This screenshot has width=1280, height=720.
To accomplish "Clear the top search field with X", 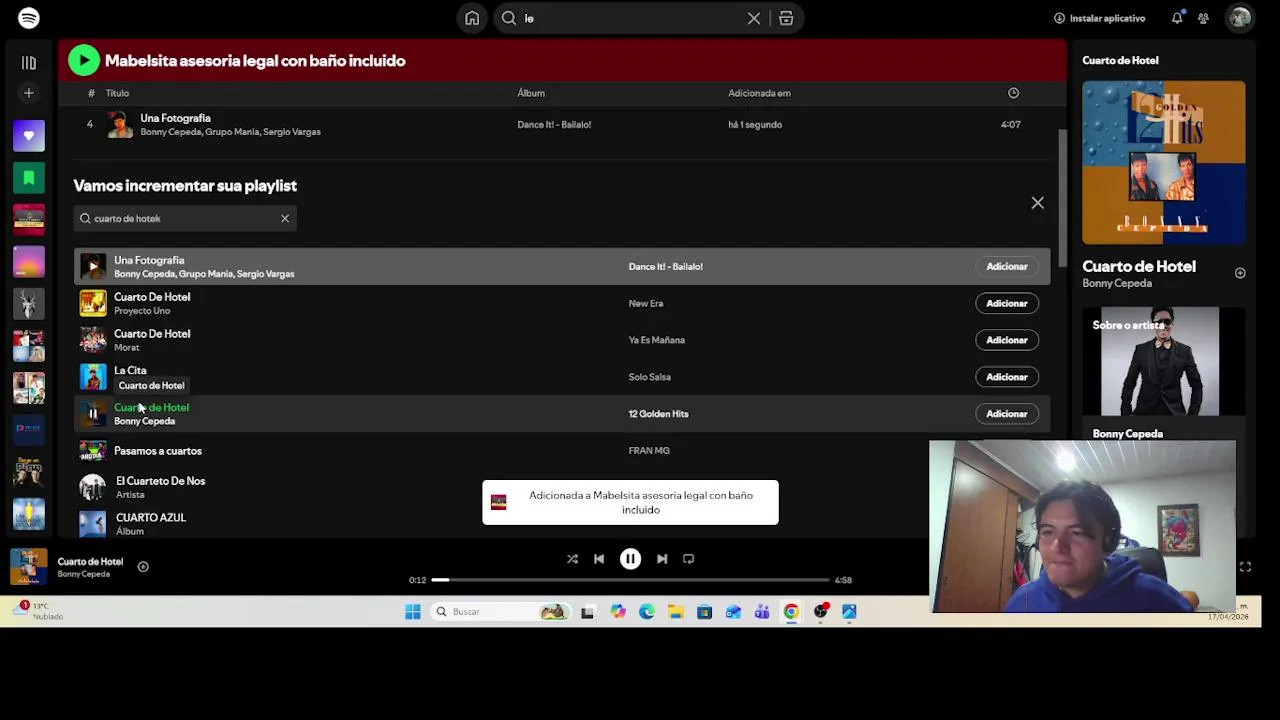I will coord(754,18).
